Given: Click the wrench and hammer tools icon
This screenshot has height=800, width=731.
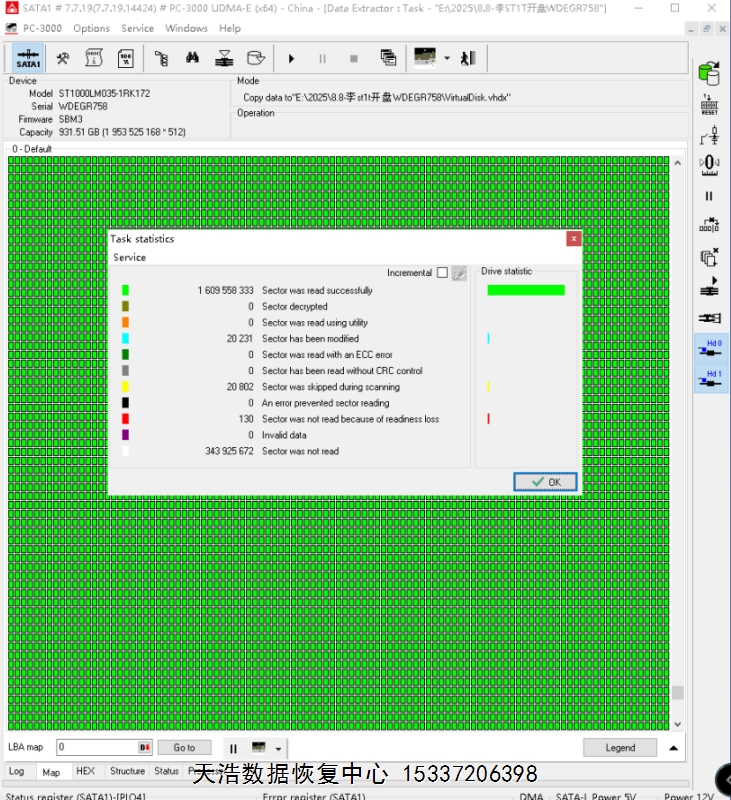Looking at the screenshot, I should point(62,58).
